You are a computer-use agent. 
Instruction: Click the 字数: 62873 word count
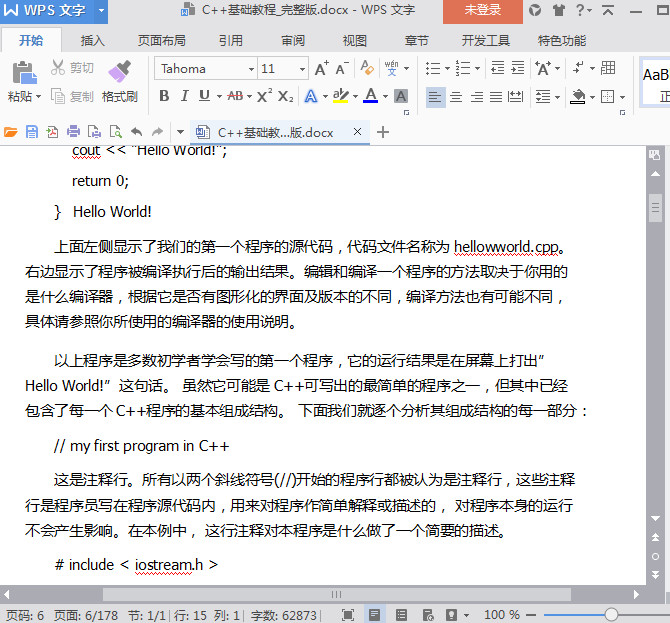point(284,615)
